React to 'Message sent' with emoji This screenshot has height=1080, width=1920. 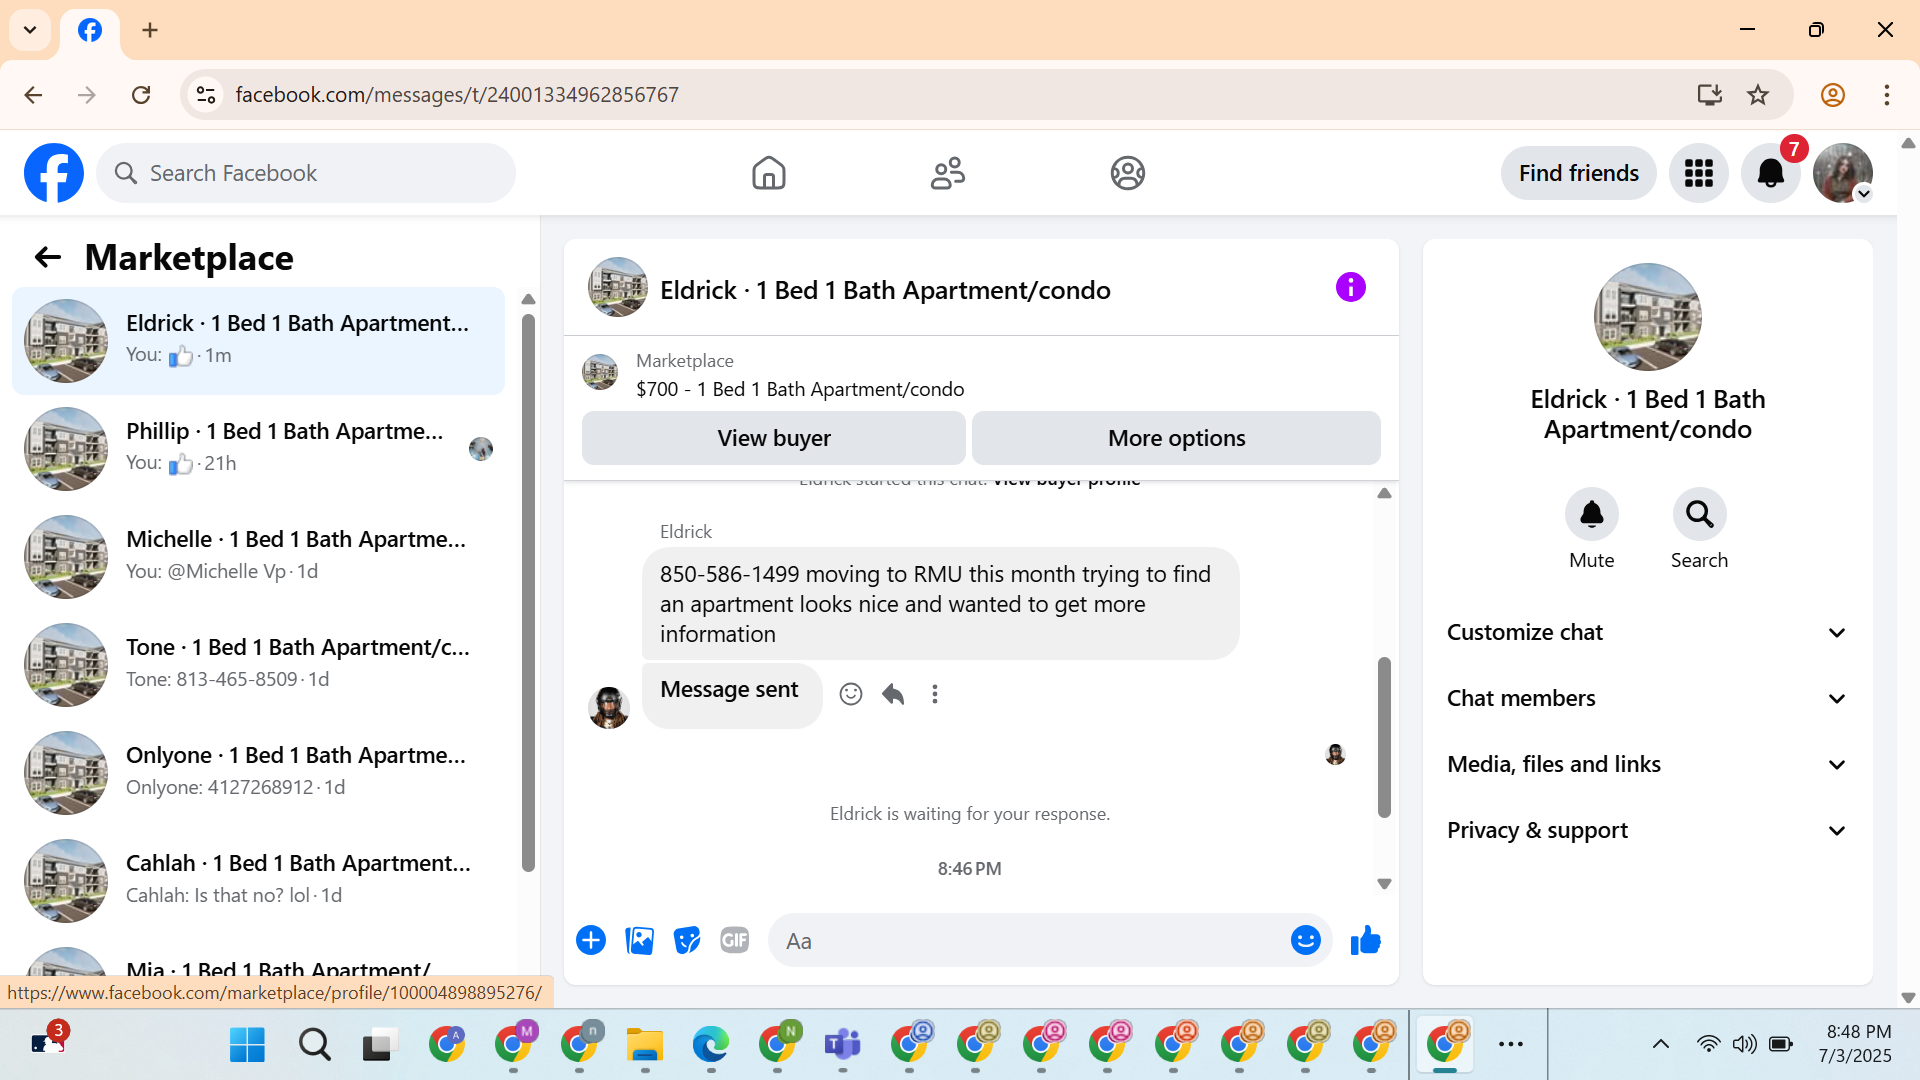point(851,694)
